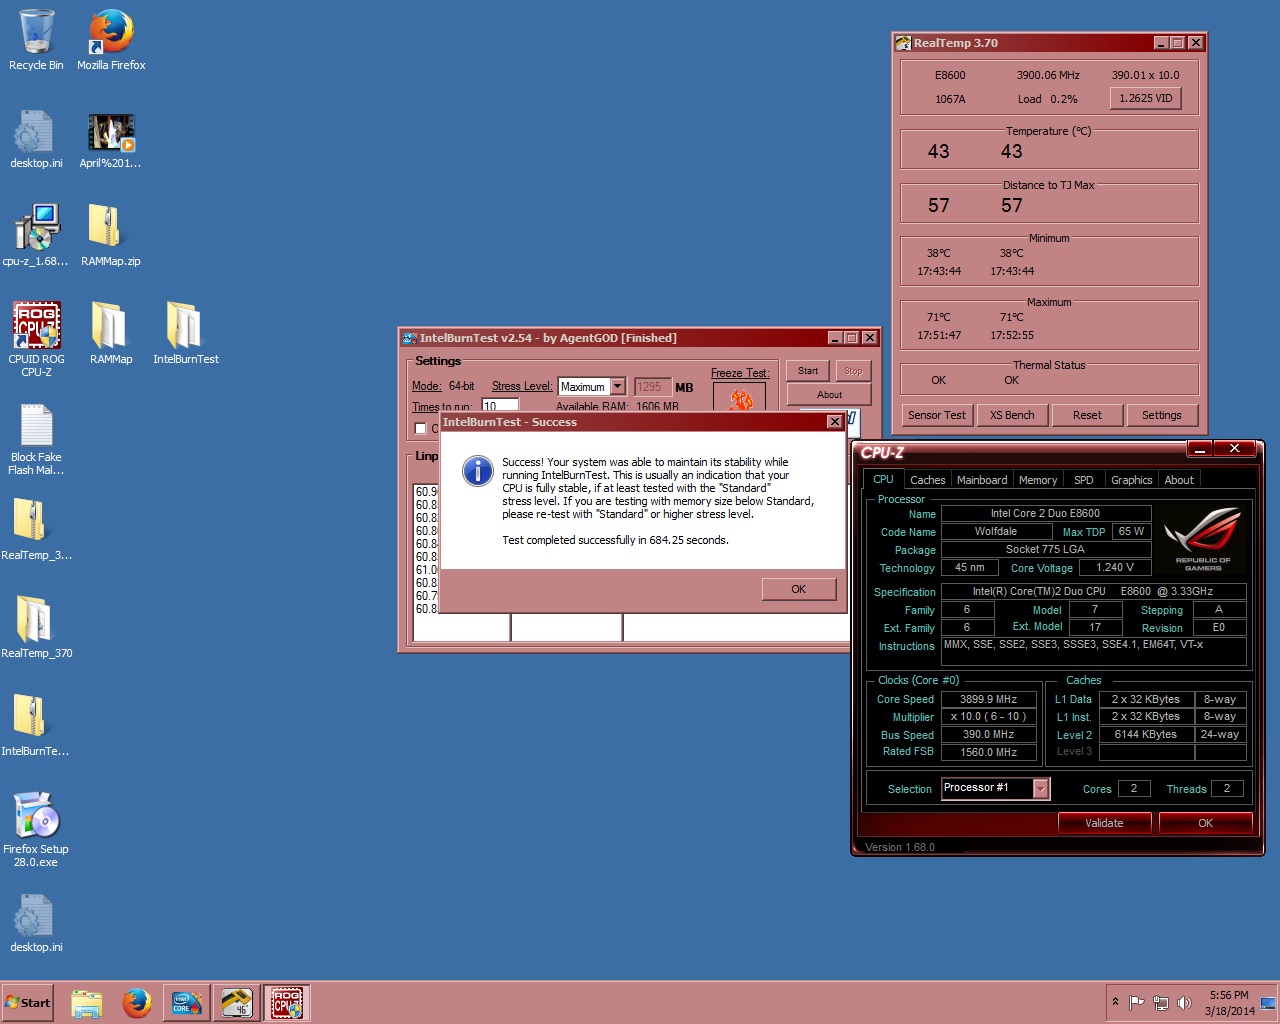Click OK in the IntelBurnTest Success dialog
The image size is (1280, 1024).
point(798,589)
